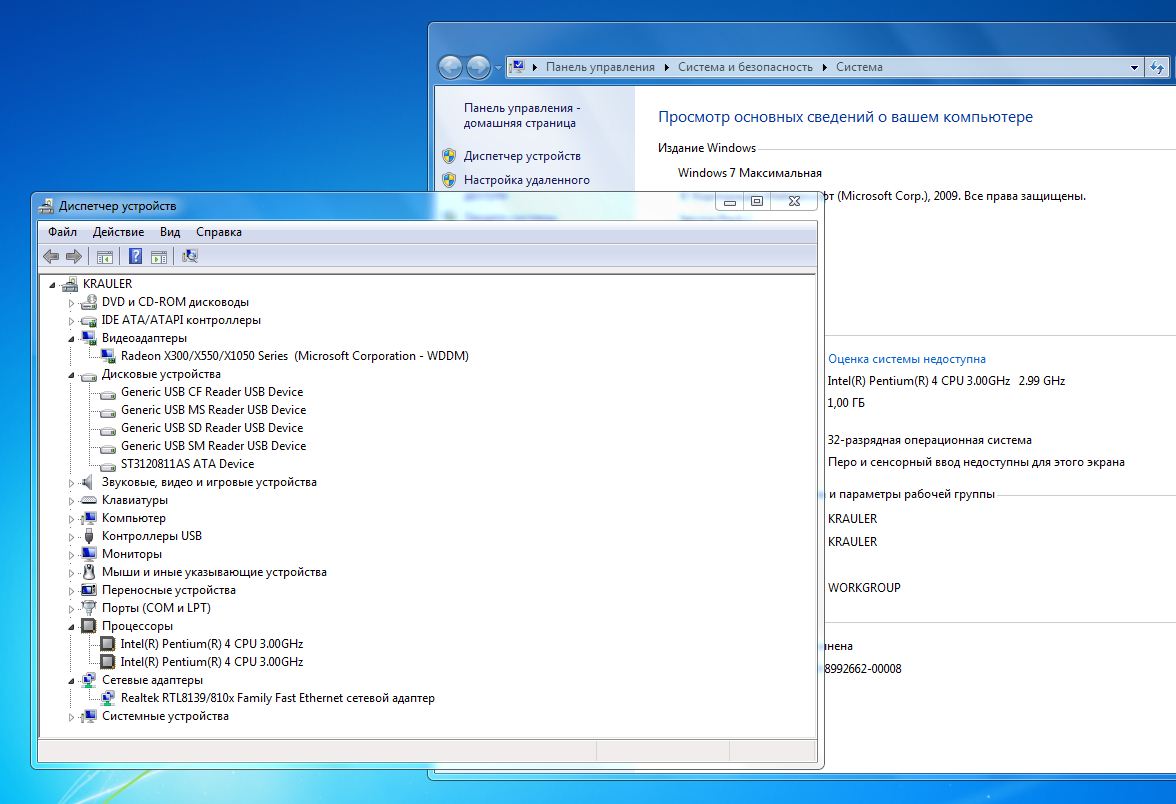Click the Диспетчер устройств window title bar

click(x=375, y=206)
